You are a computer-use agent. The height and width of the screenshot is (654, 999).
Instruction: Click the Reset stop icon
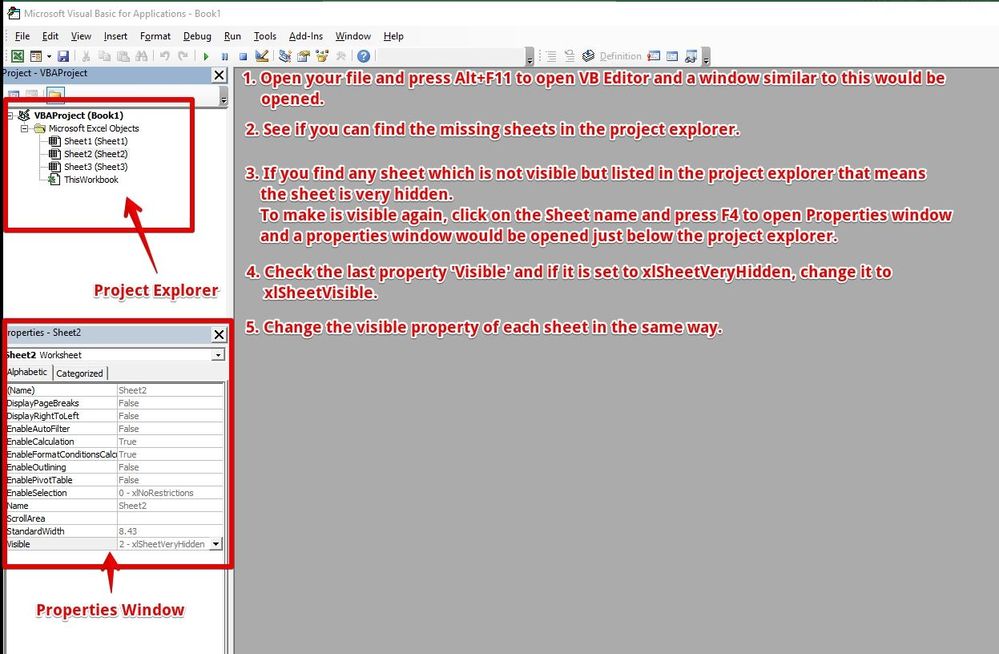tap(243, 56)
